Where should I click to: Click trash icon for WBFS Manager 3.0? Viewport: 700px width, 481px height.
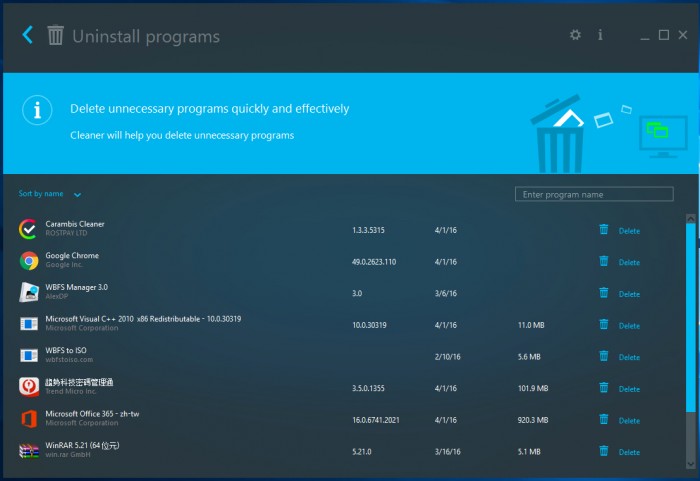click(604, 293)
